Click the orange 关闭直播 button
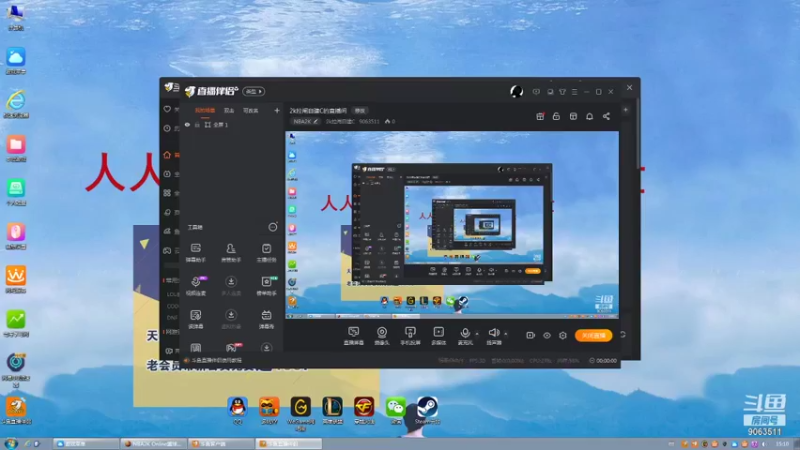The height and width of the screenshot is (450, 800). coord(593,335)
